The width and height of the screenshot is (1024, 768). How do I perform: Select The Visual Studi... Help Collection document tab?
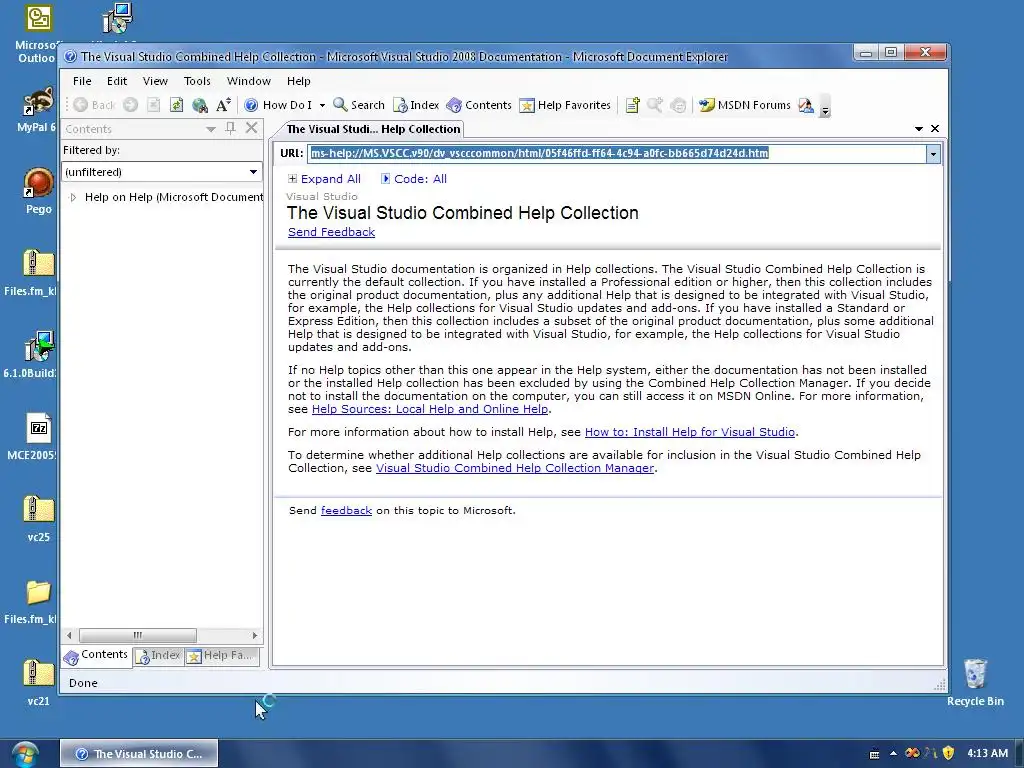(373, 129)
